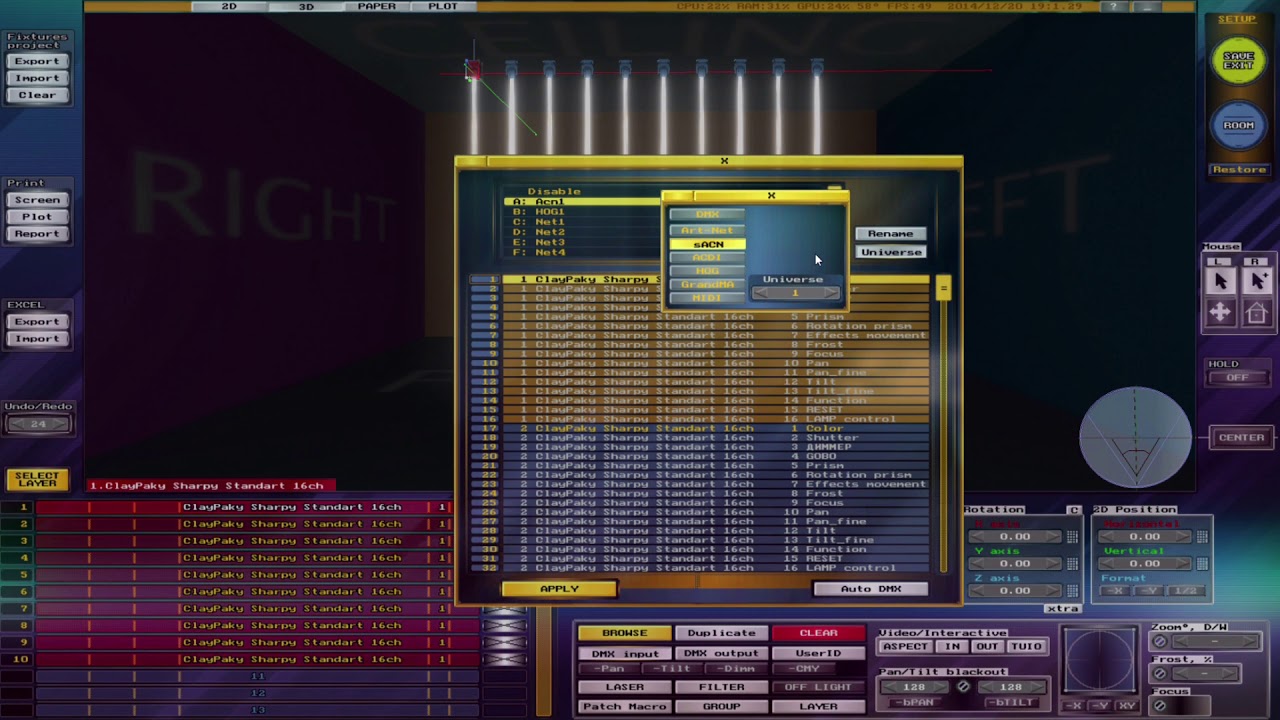Click the round ROOM icon
This screenshot has width=1280, height=720.
click(x=1238, y=126)
